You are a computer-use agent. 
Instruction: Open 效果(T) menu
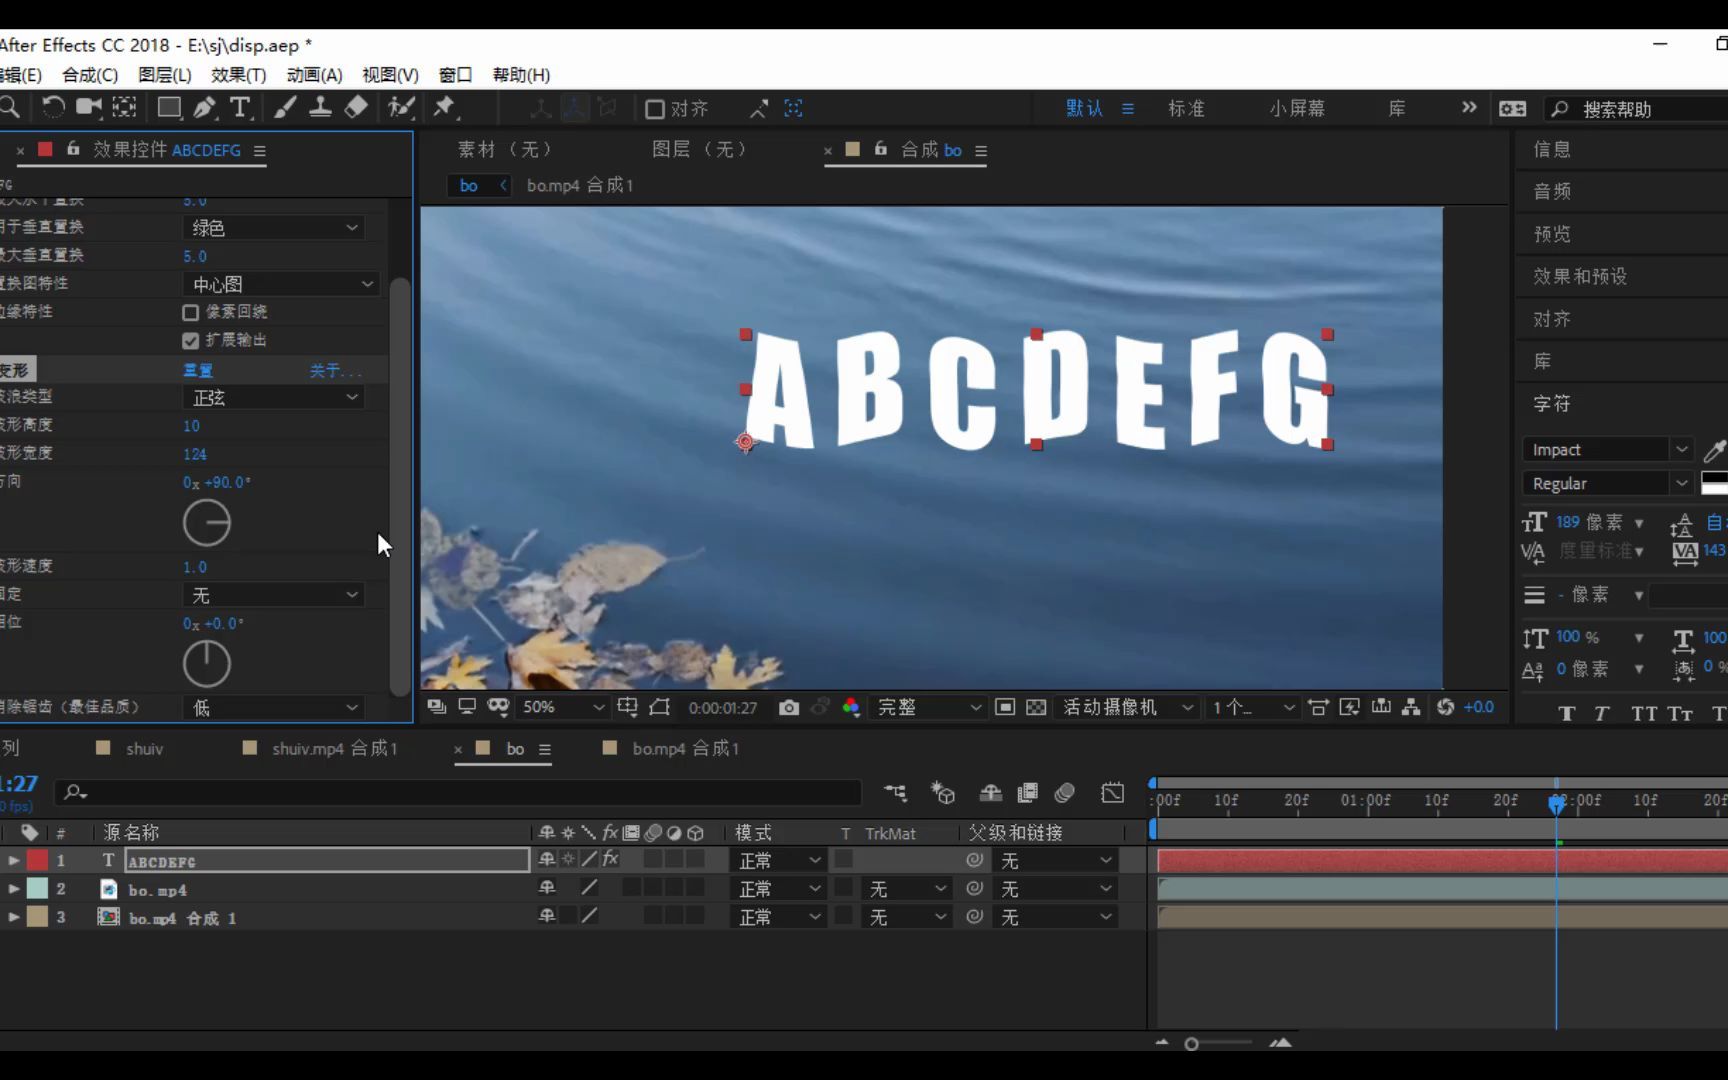click(238, 75)
